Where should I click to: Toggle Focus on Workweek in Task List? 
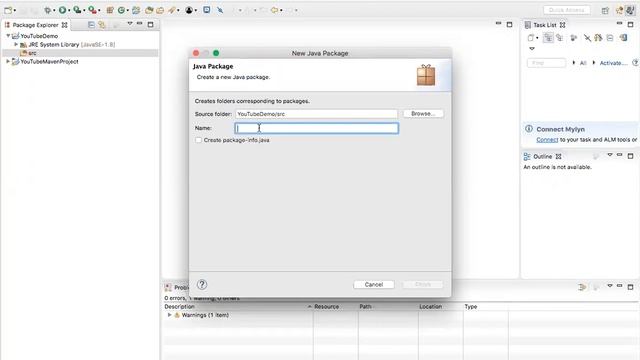pyautogui.click(x=573, y=38)
